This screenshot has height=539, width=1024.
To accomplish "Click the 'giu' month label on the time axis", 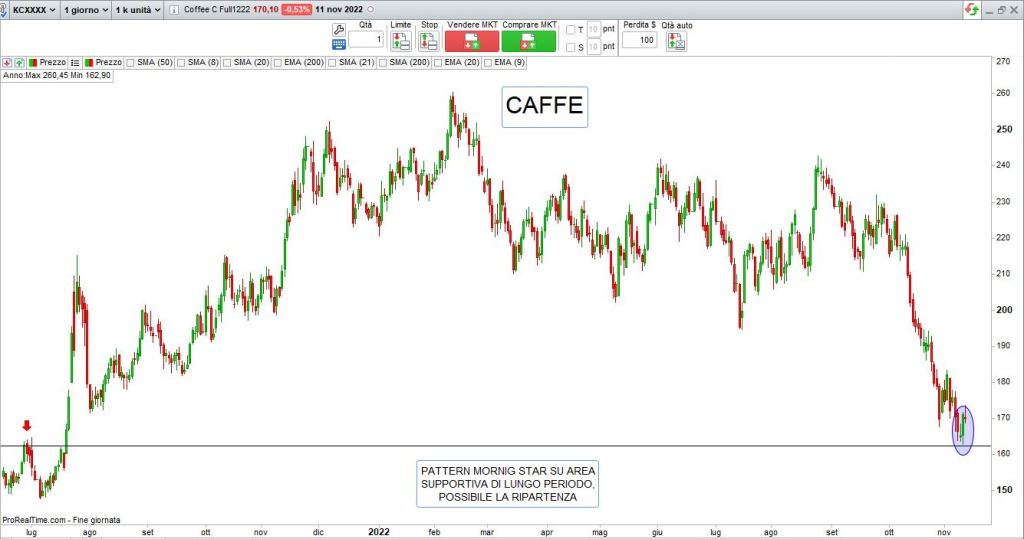I will click(x=657, y=532).
